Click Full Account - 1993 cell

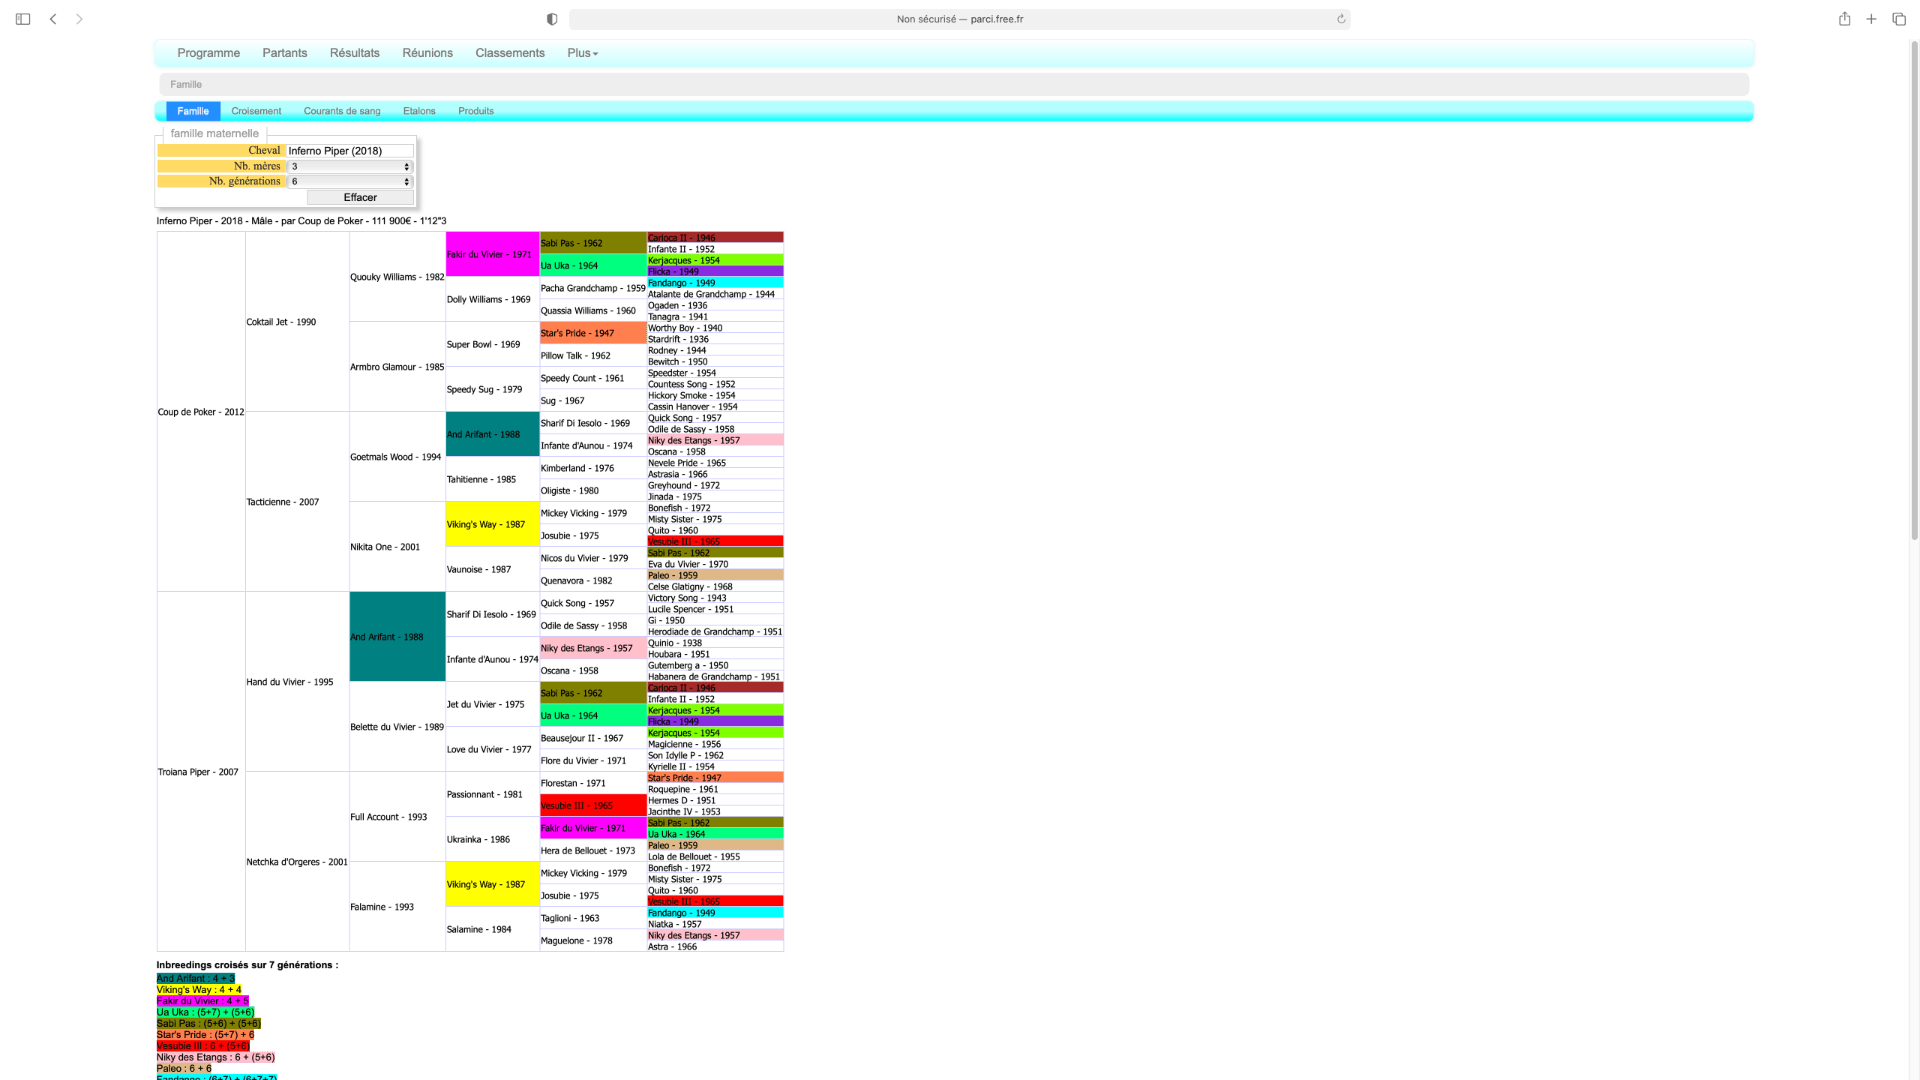pyautogui.click(x=397, y=817)
